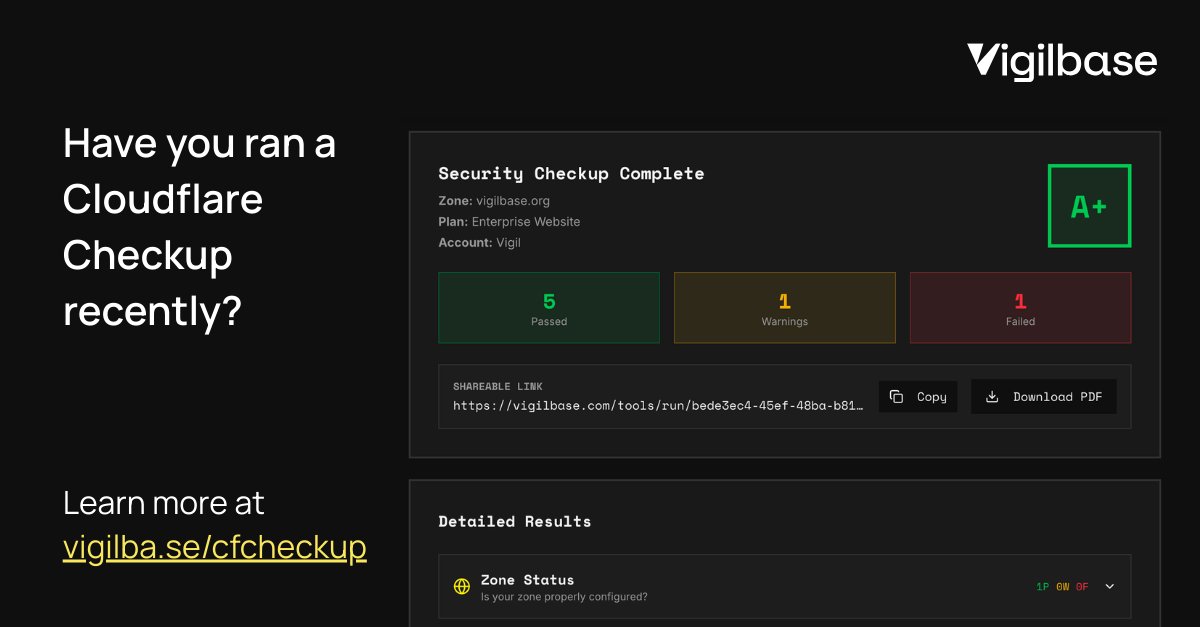
Task: Open the 1 Failed card
Action: tap(1020, 308)
